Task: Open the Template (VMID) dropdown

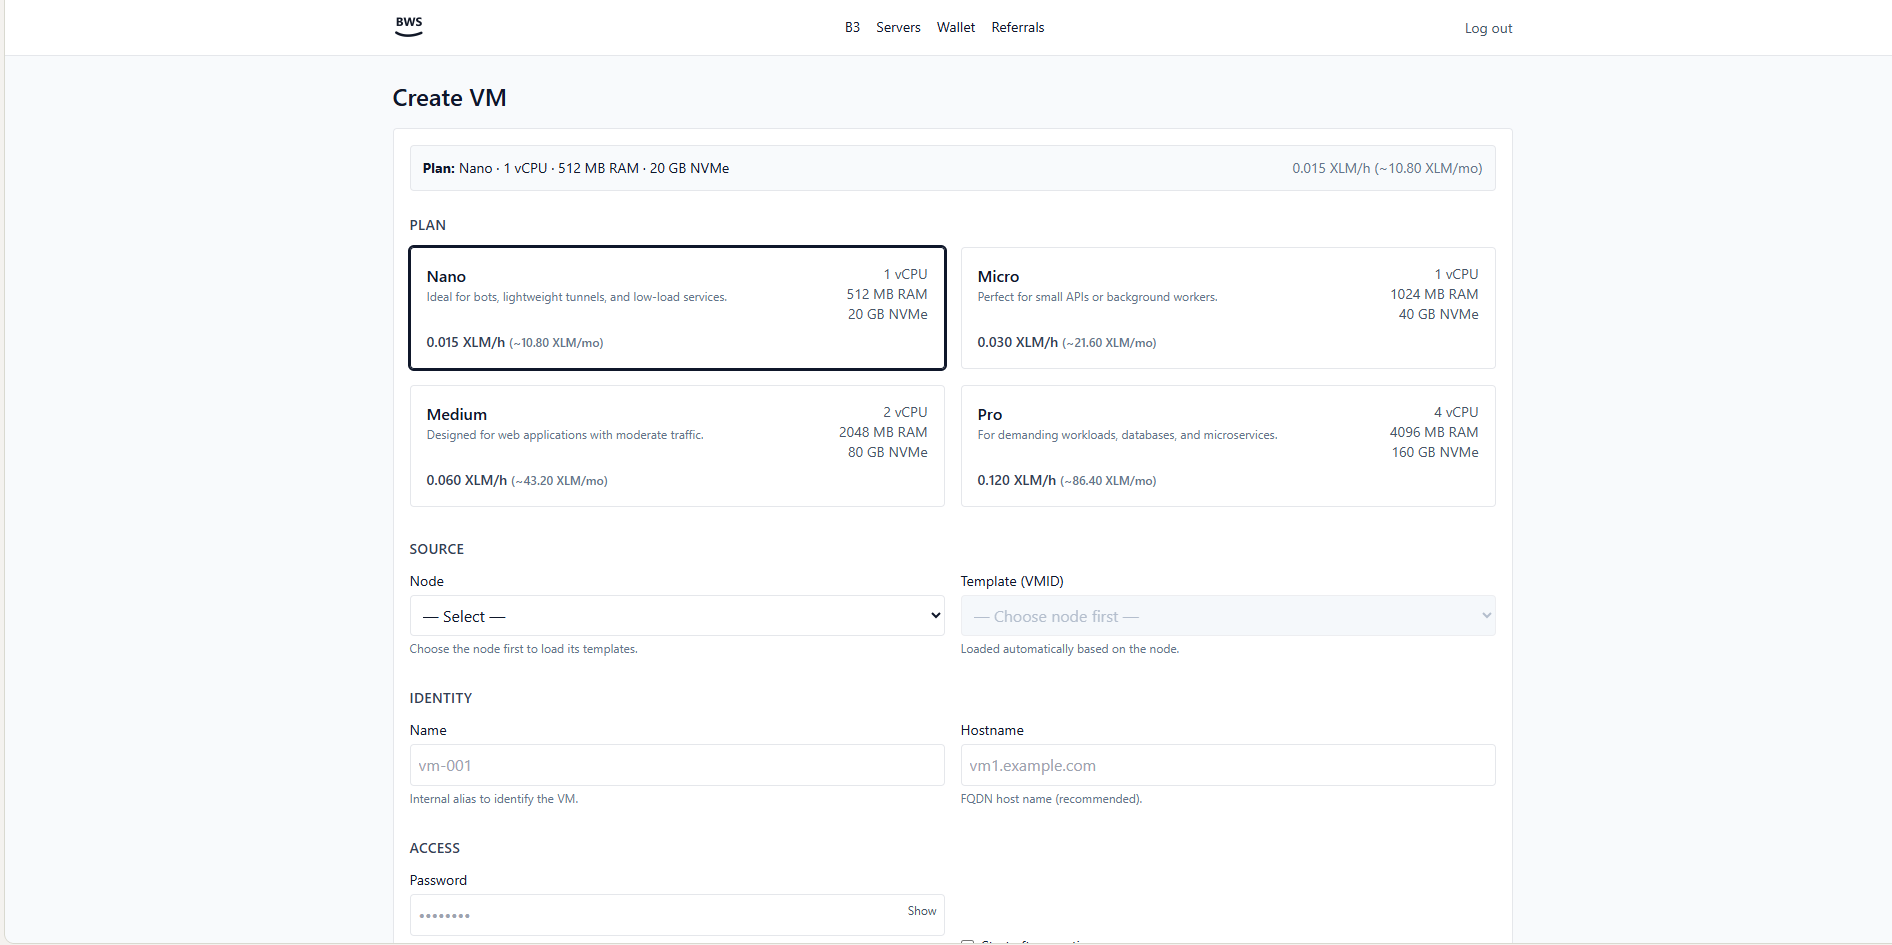Action: 1227,615
